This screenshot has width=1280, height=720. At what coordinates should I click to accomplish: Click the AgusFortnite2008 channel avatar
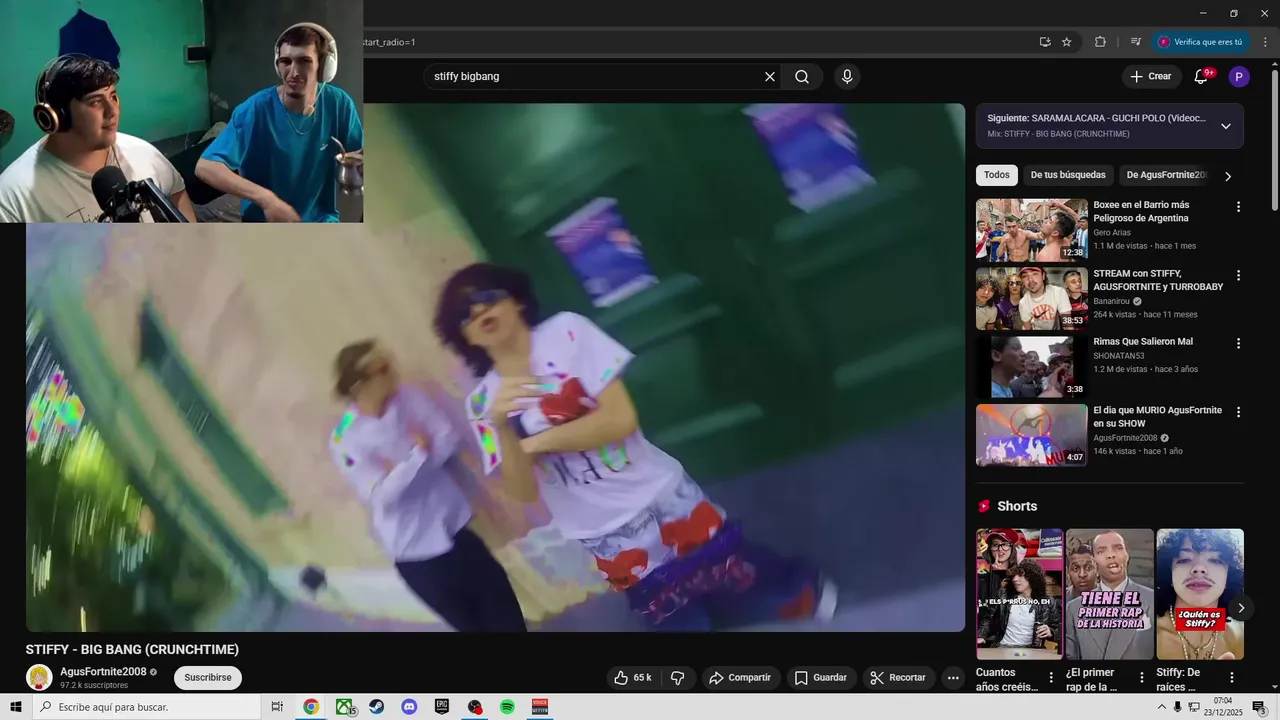(x=39, y=678)
